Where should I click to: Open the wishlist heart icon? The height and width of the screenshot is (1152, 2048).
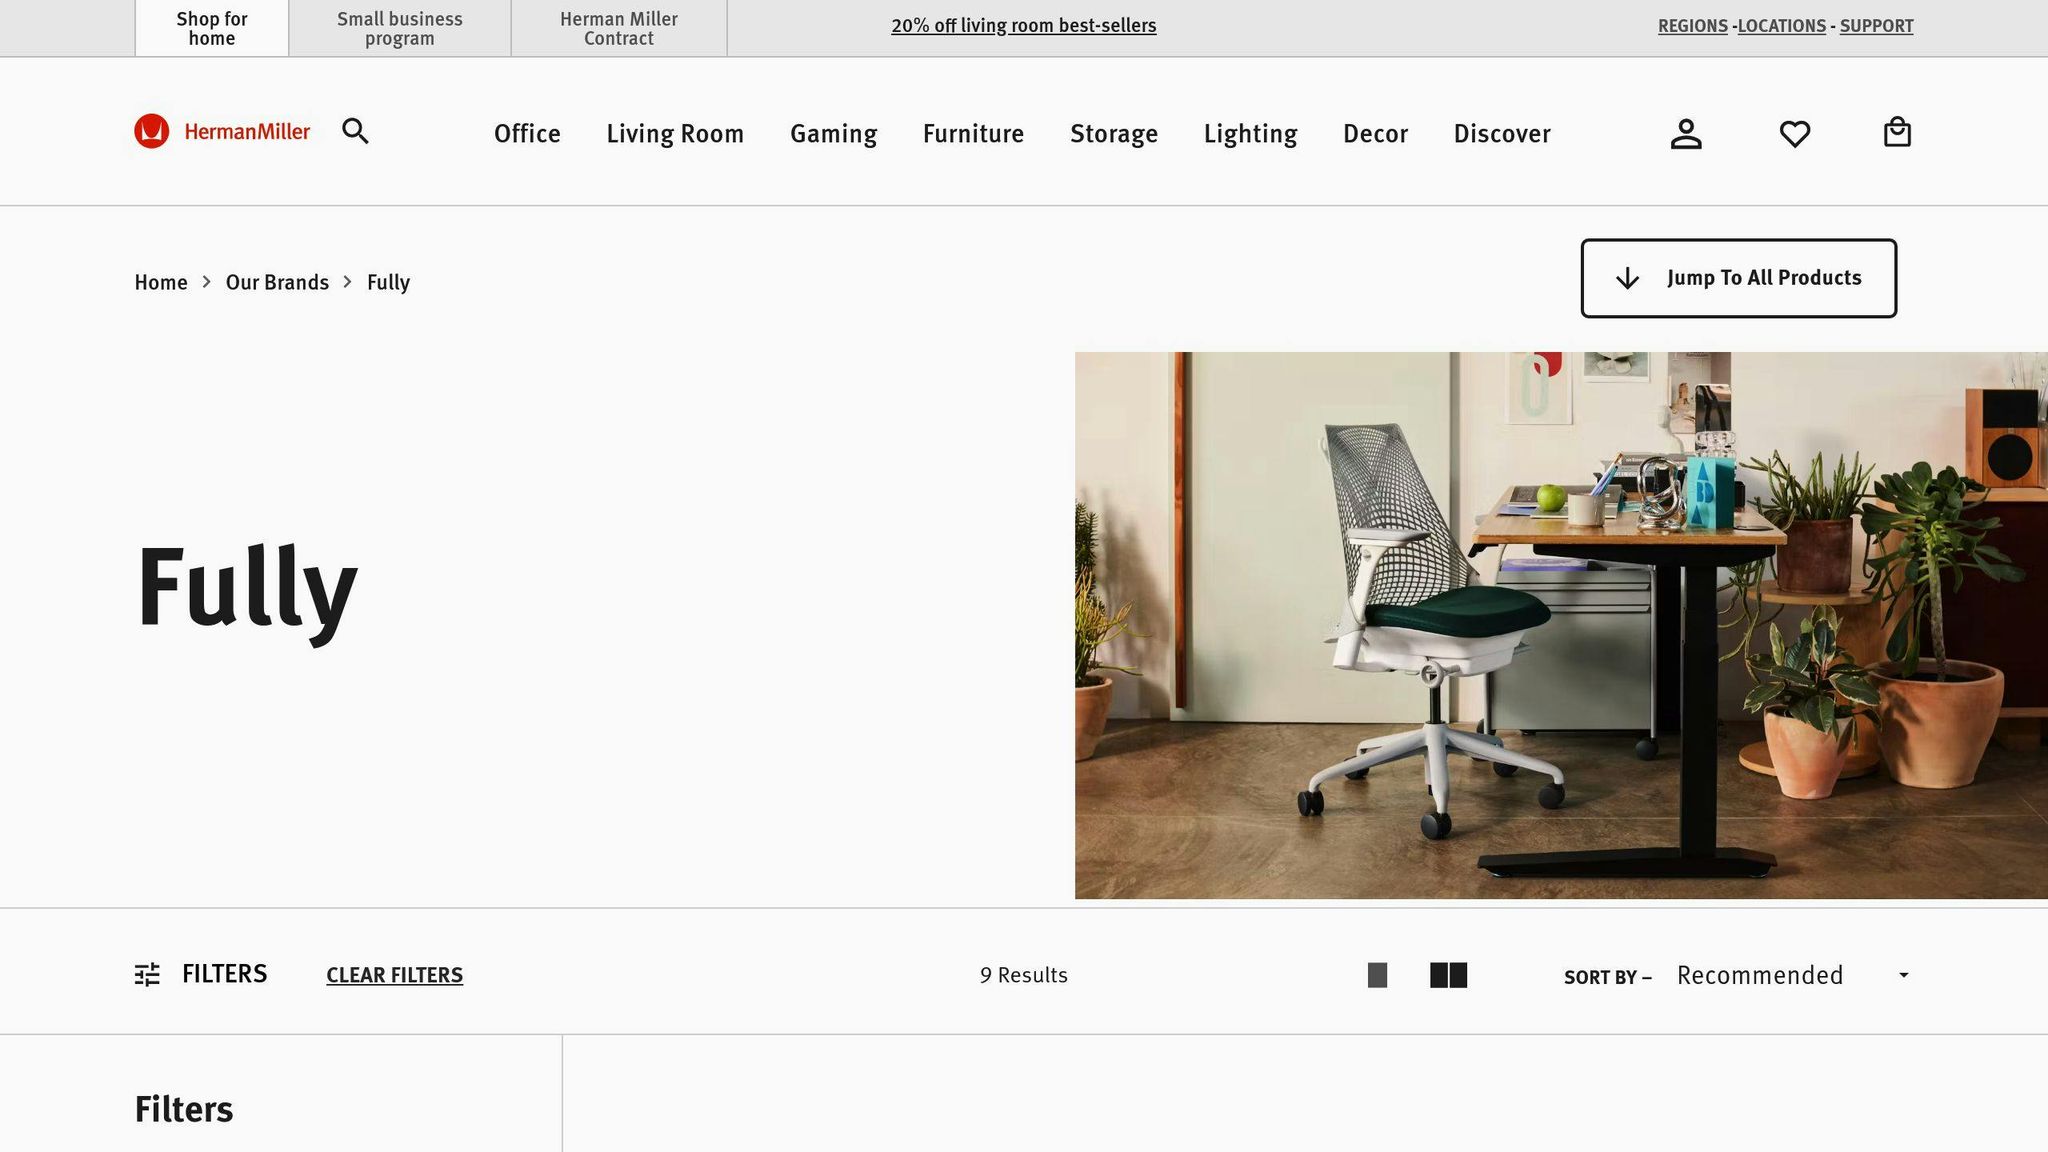[x=1795, y=134]
